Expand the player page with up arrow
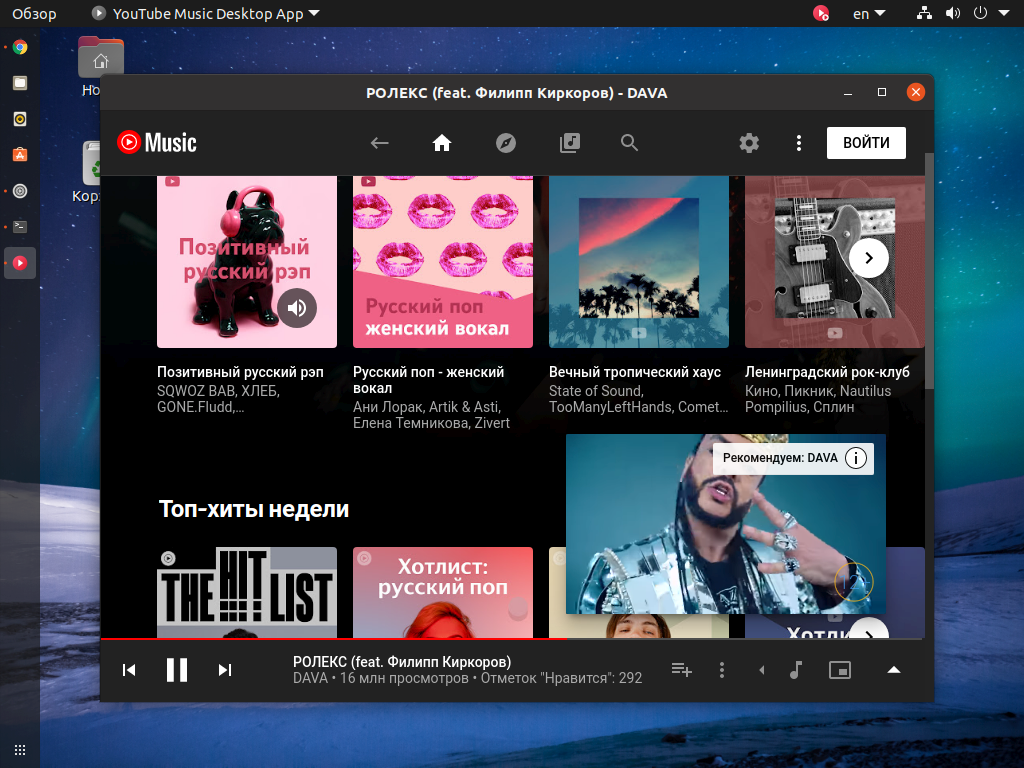 pos(894,670)
